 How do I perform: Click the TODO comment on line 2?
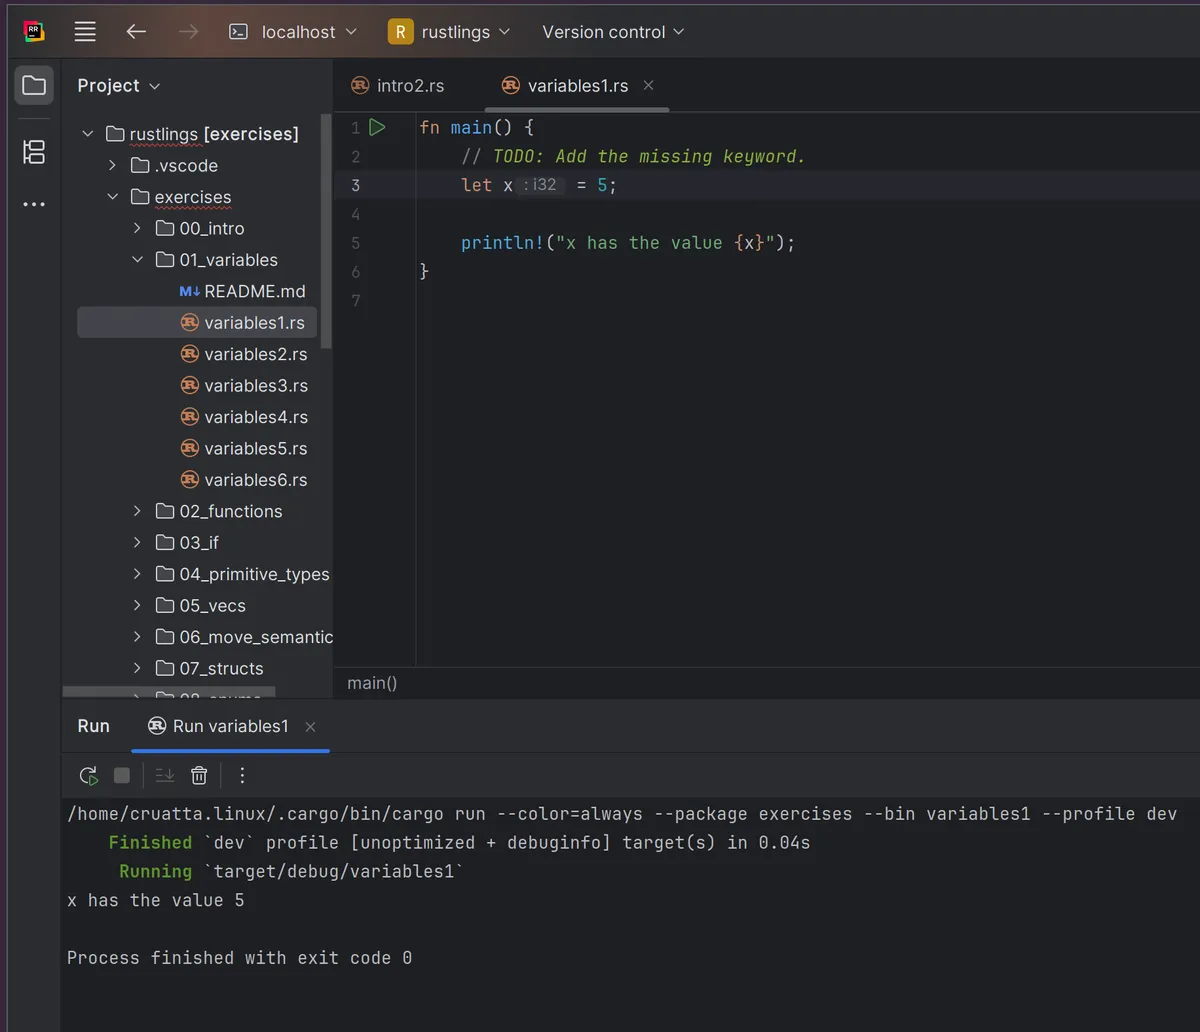633,156
